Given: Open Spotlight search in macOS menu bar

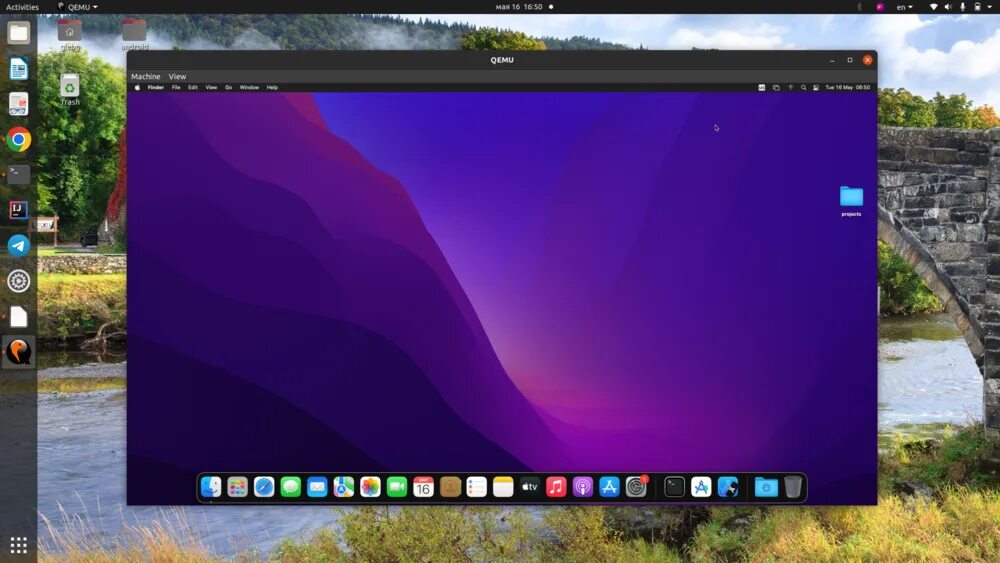Looking at the screenshot, I should (x=804, y=87).
